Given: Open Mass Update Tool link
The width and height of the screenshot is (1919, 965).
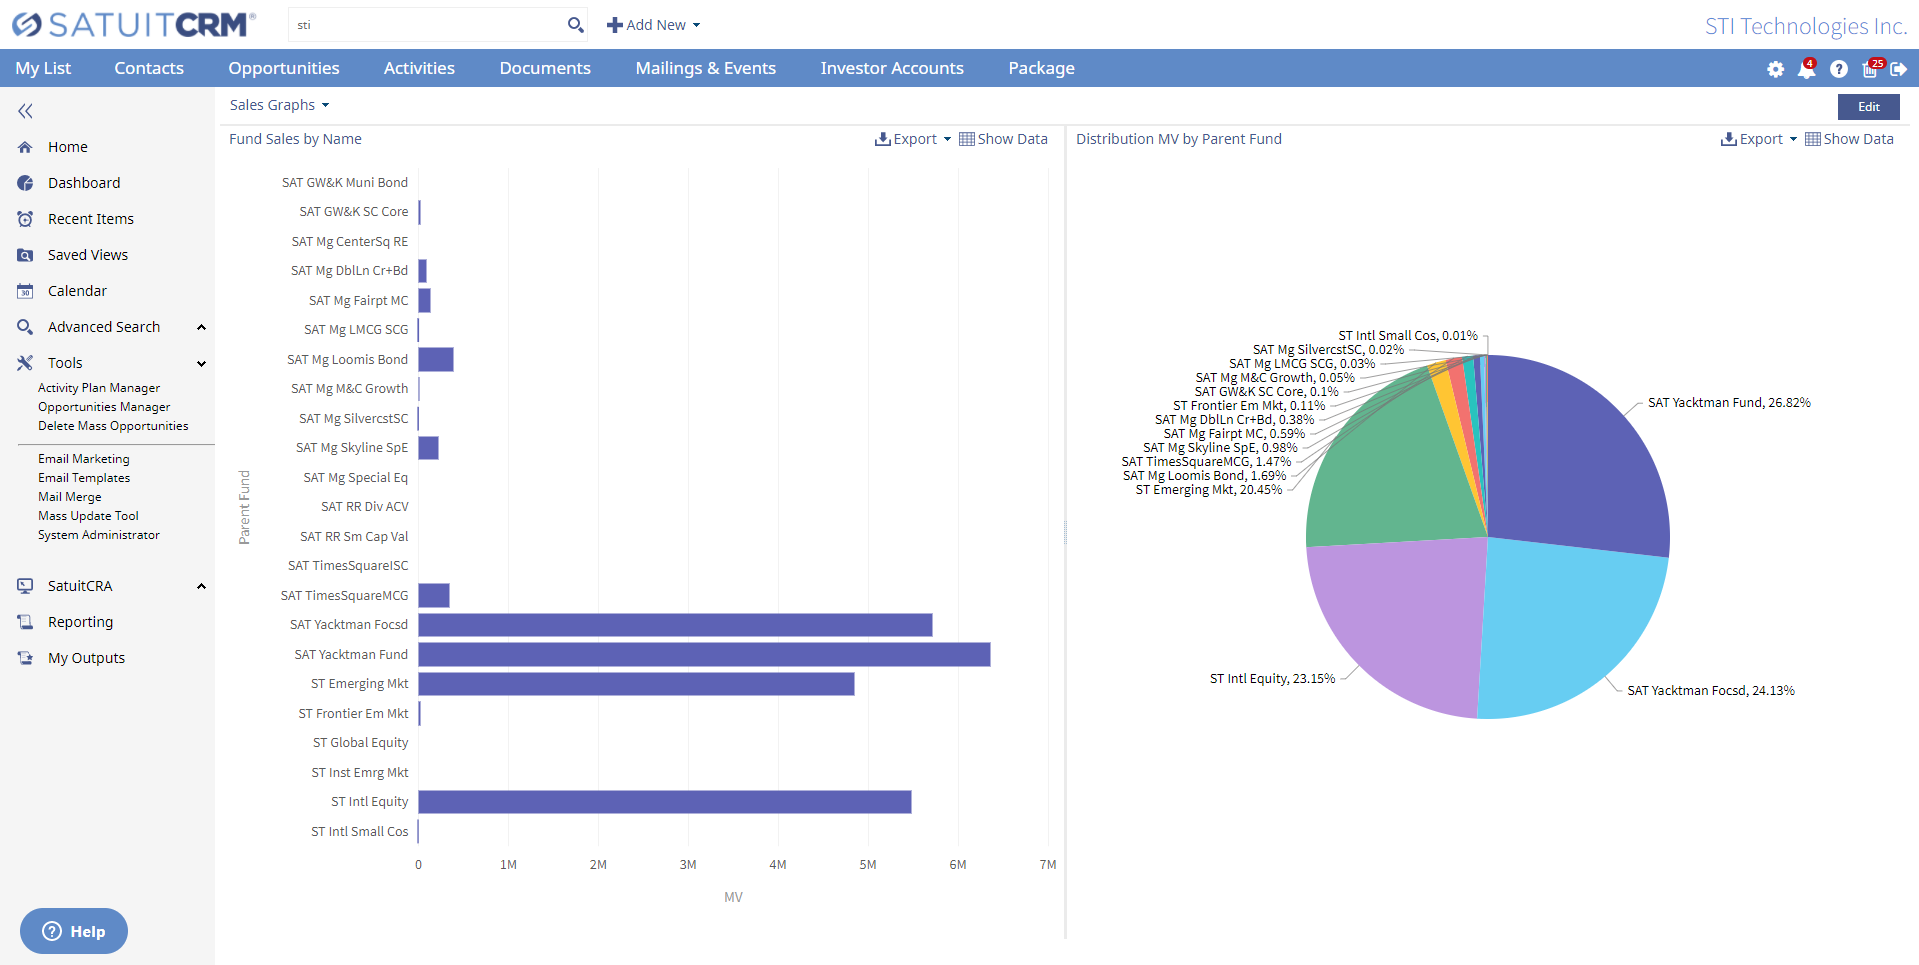Looking at the screenshot, I should coord(88,516).
